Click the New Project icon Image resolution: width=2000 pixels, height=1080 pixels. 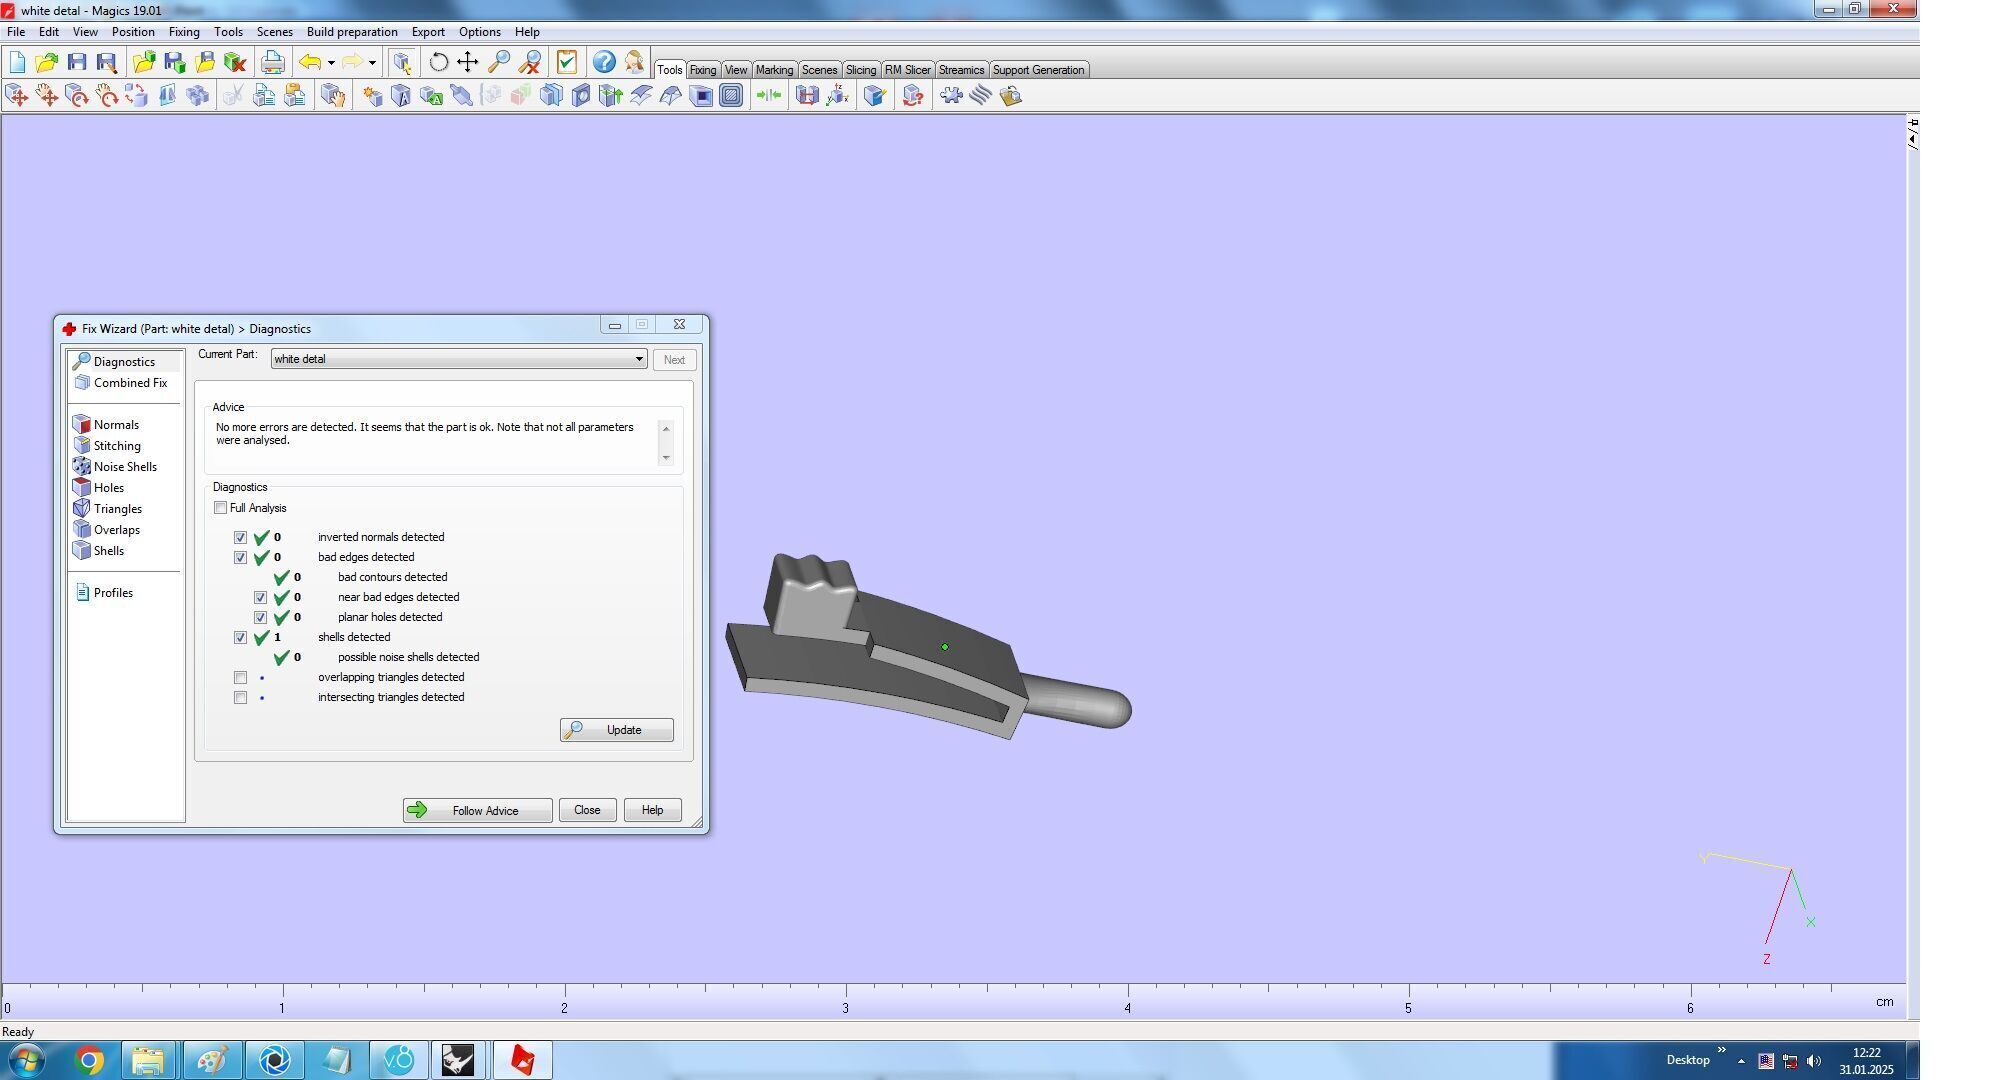click(17, 62)
